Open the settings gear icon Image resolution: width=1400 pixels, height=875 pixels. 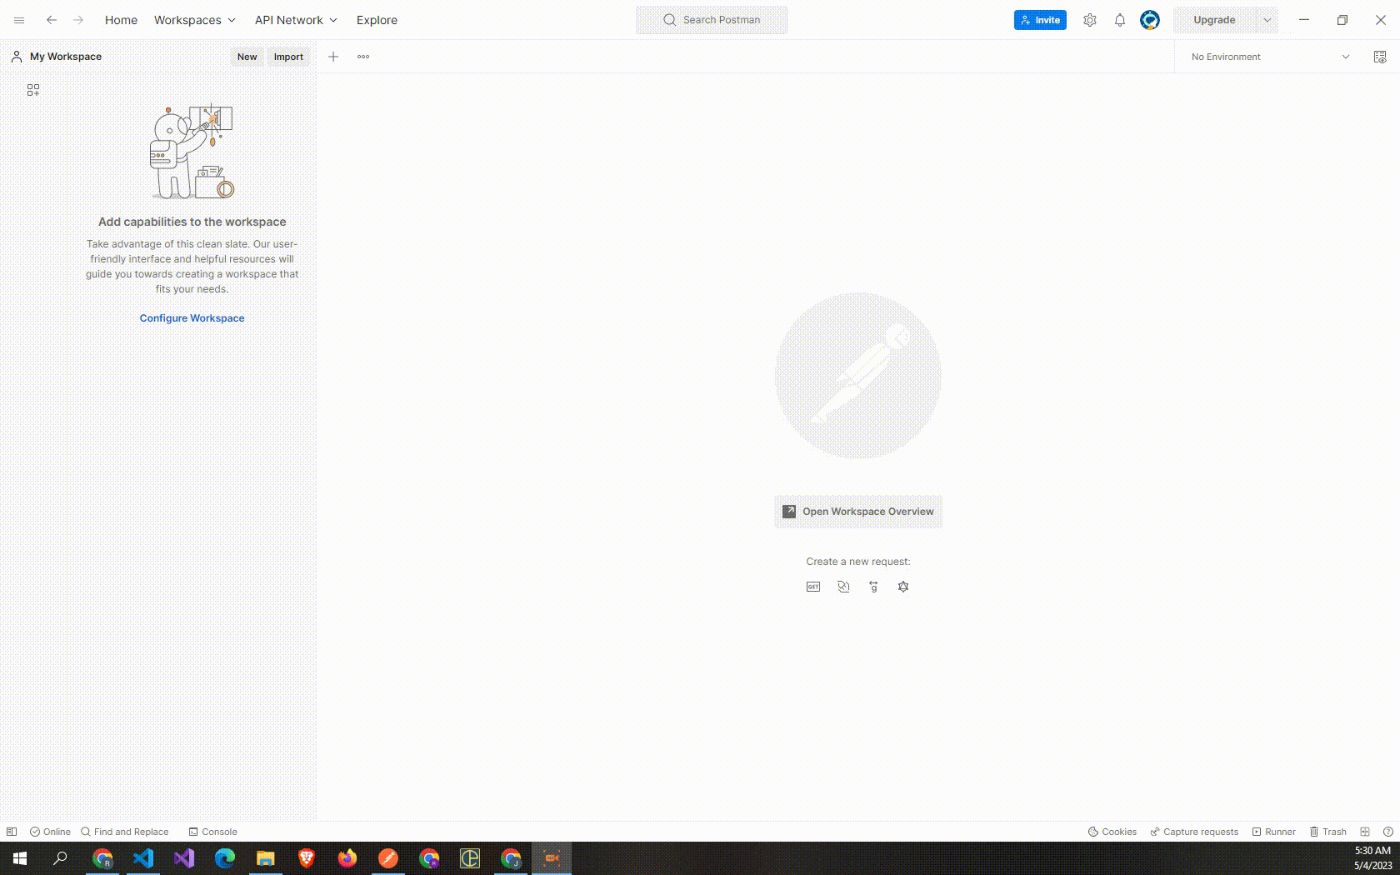[1090, 20]
